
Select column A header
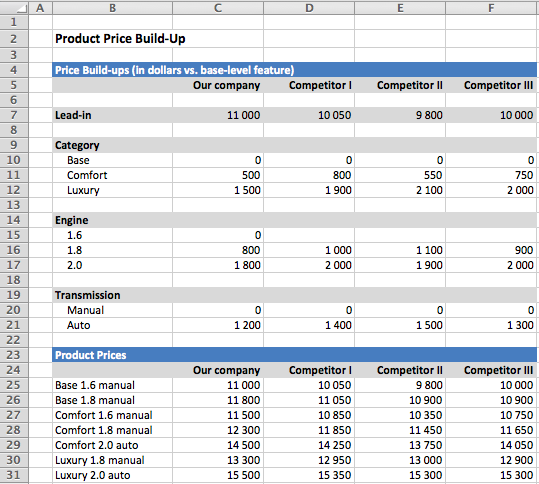point(40,8)
